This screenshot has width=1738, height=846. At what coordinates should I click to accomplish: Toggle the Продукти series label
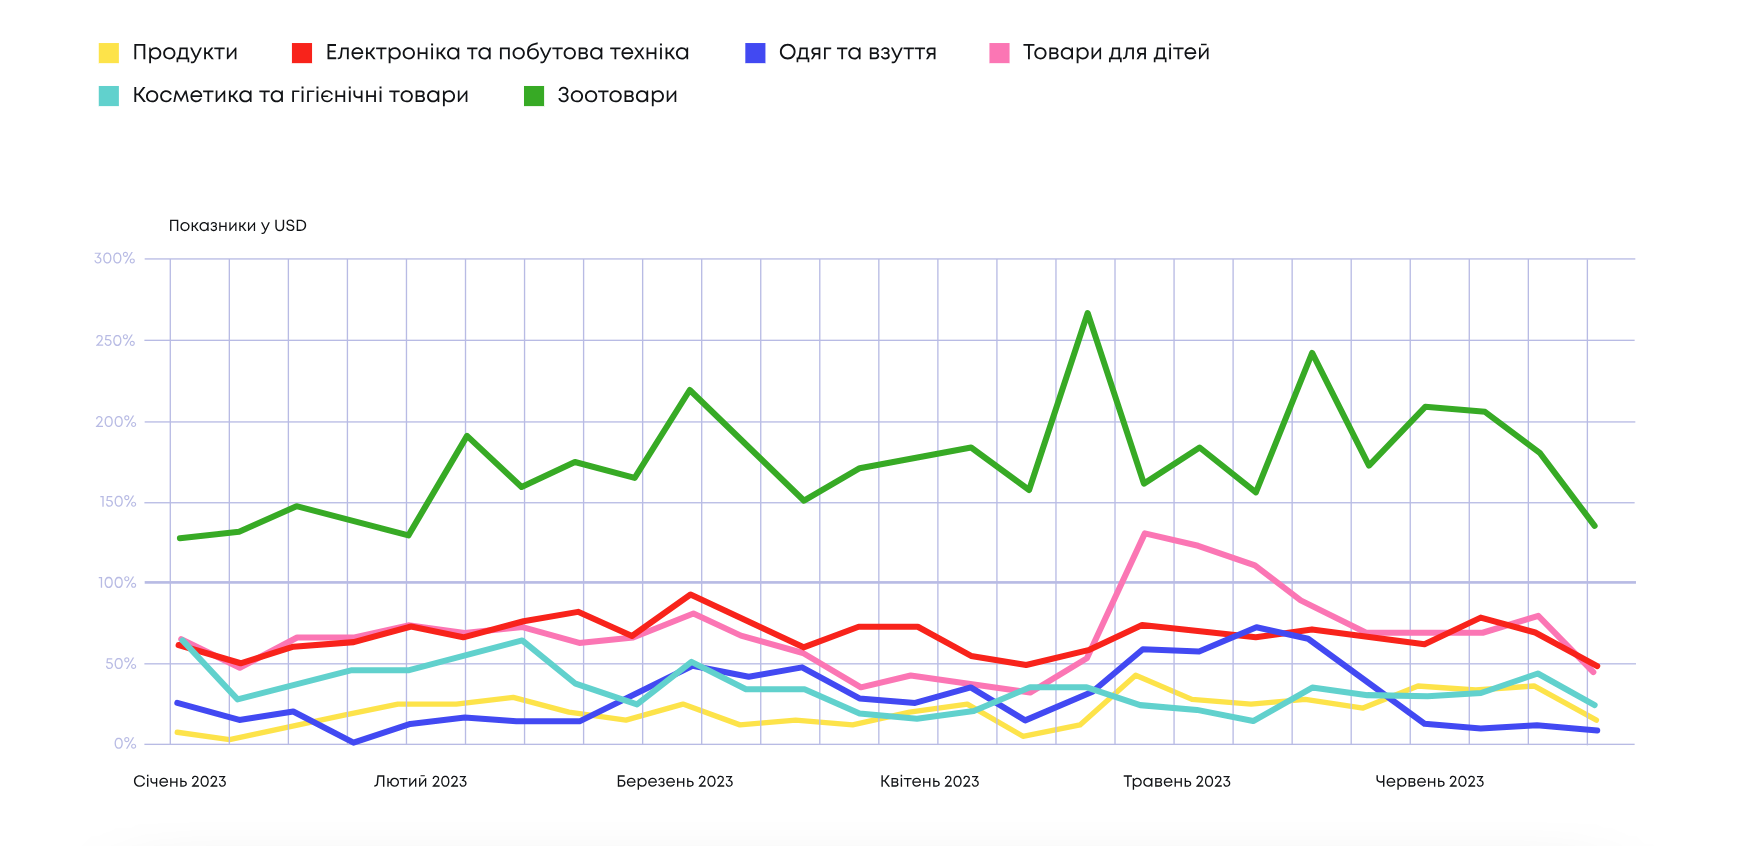point(185,52)
